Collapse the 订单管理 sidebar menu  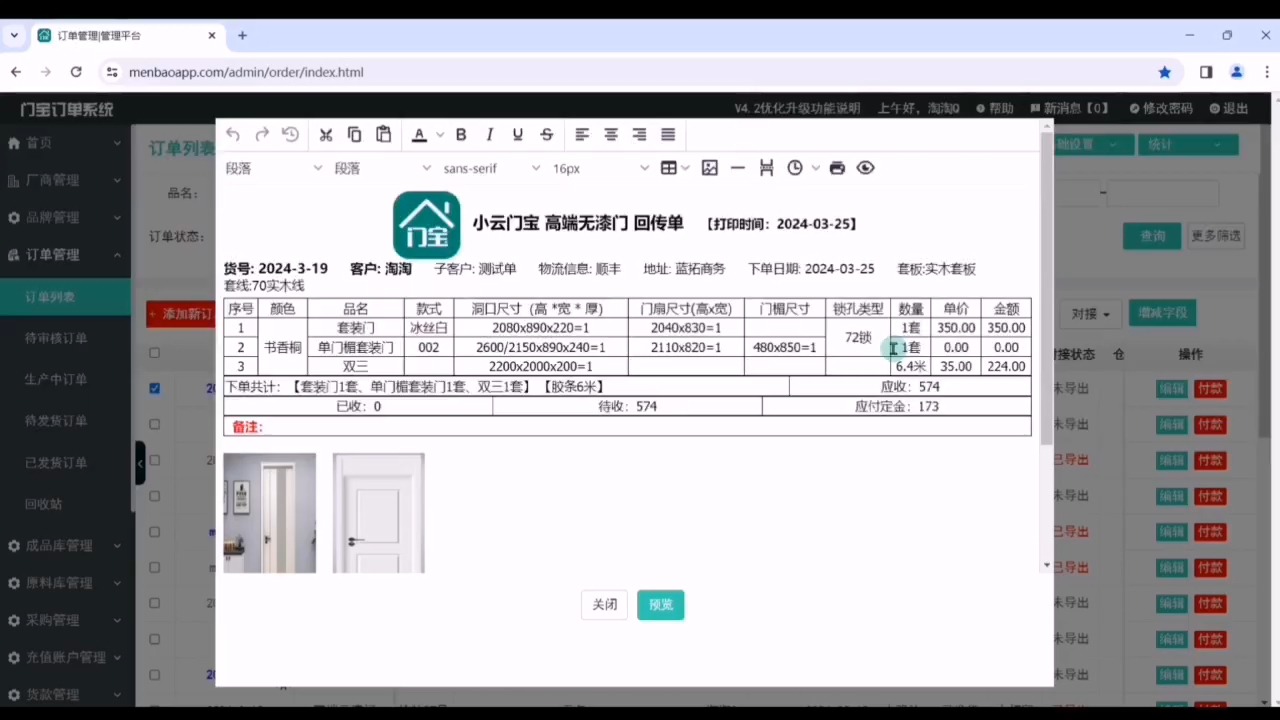pos(65,254)
